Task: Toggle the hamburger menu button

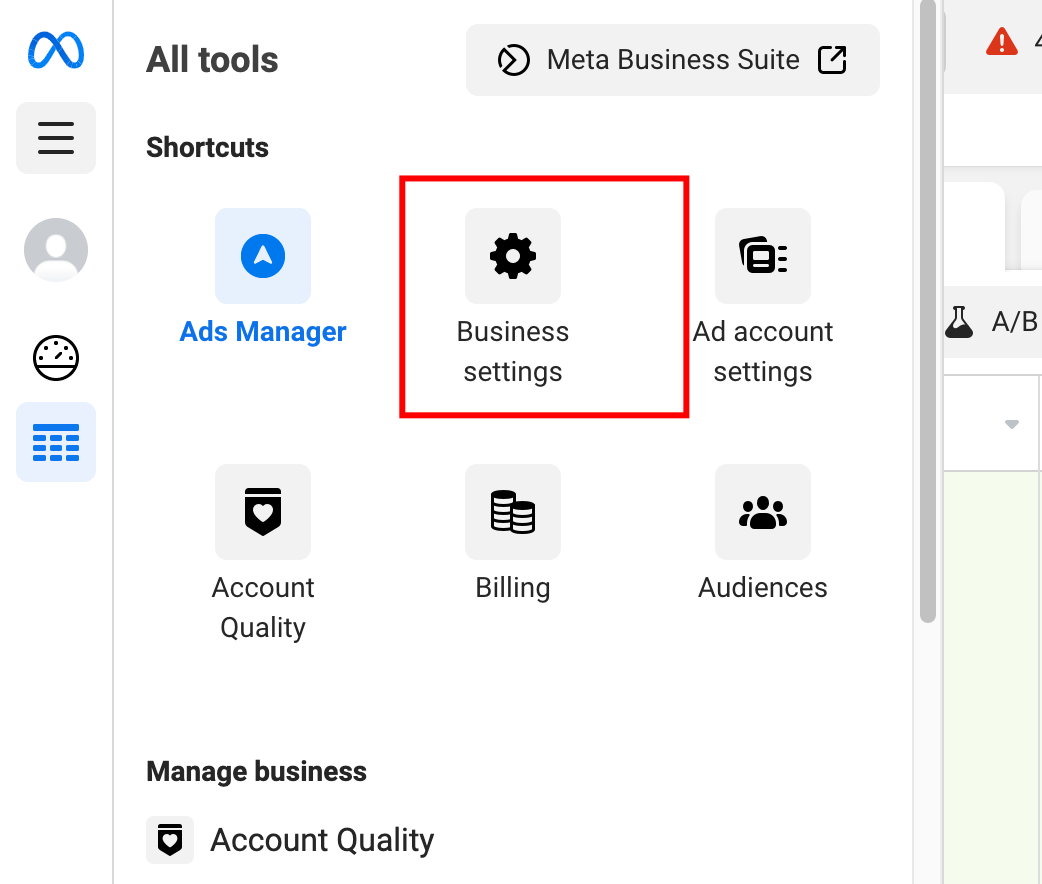Action: (x=56, y=138)
